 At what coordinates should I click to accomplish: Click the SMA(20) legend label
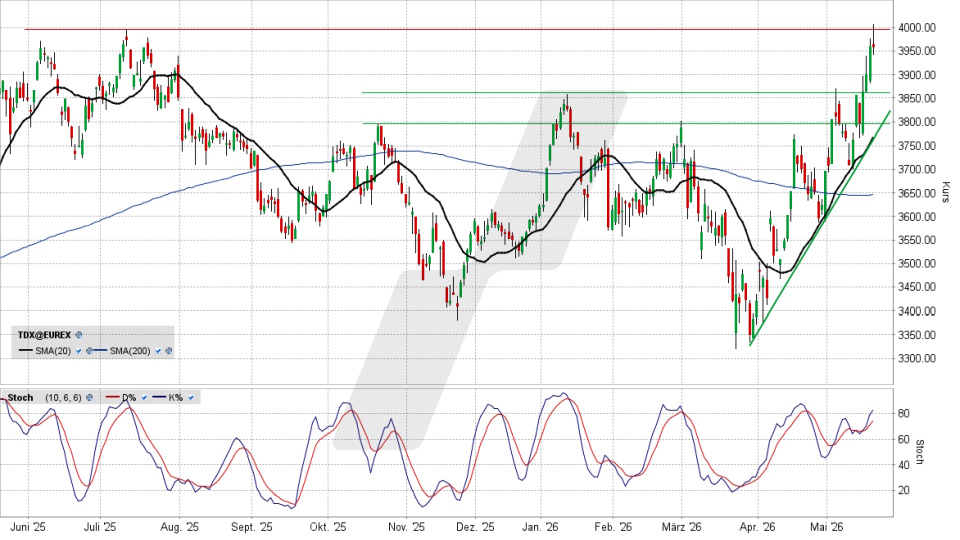(x=53, y=351)
